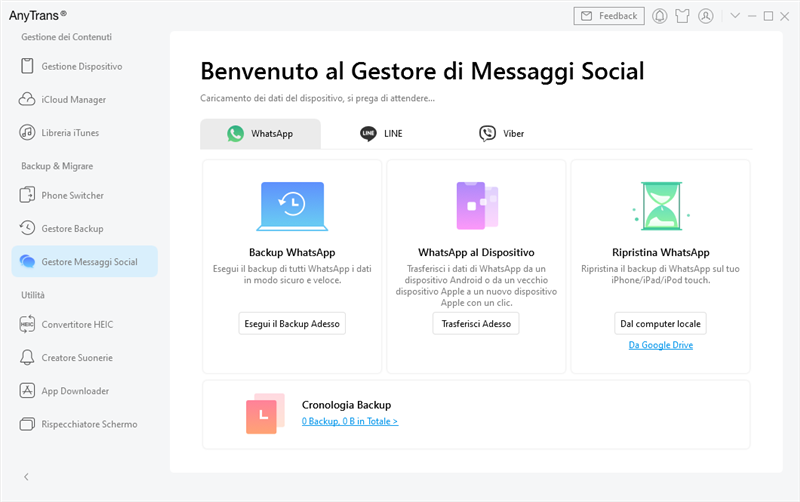The width and height of the screenshot is (800, 502).
Task: Click the Cronologia Backup heading
Action: (x=346, y=405)
